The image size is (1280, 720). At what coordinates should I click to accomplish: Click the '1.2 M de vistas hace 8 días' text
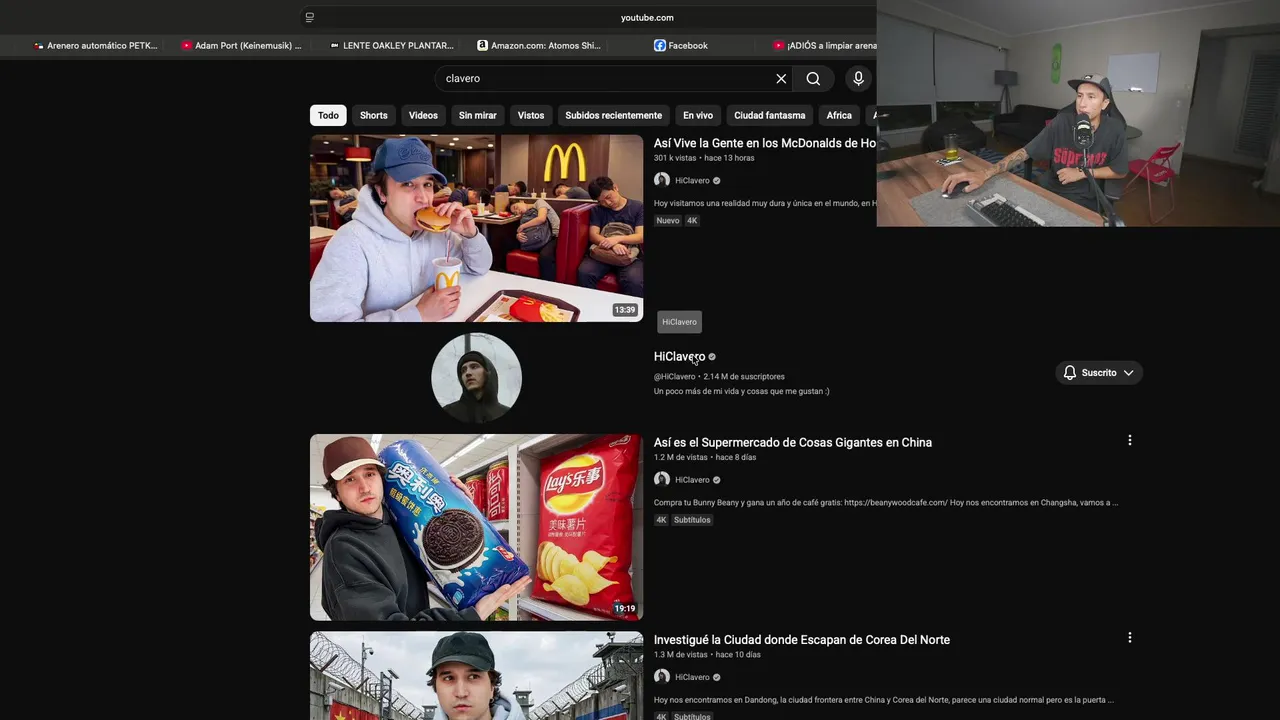pyautogui.click(x=705, y=458)
